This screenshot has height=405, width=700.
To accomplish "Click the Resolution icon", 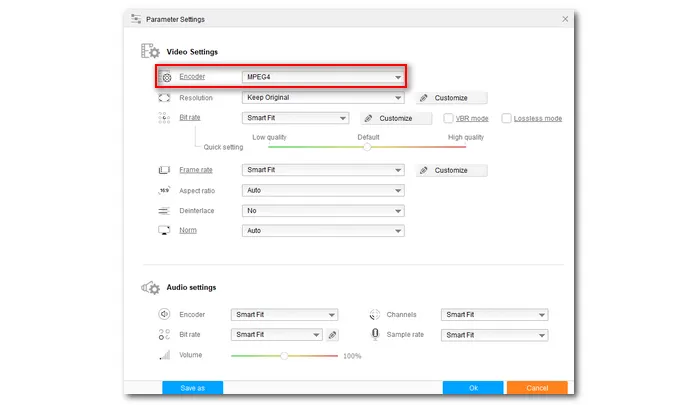I will coord(165,98).
